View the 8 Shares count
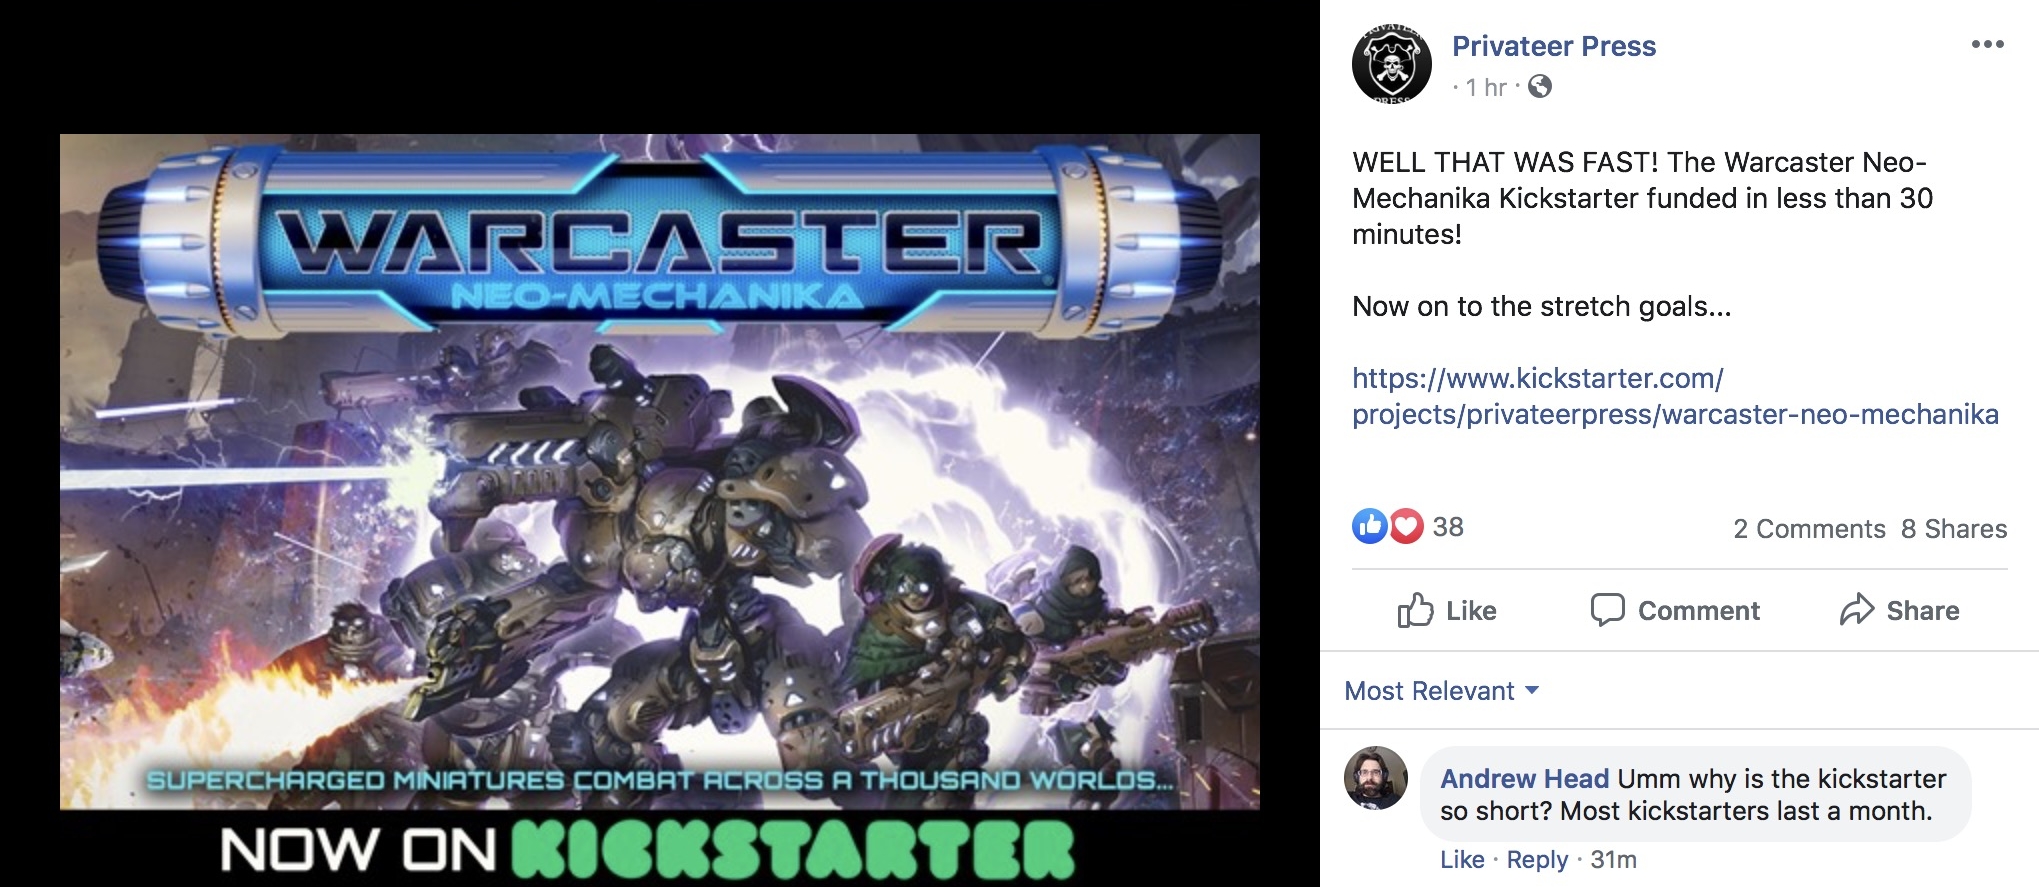Image resolution: width=2039 pixels, height=887 pixels. point(1954,529)
